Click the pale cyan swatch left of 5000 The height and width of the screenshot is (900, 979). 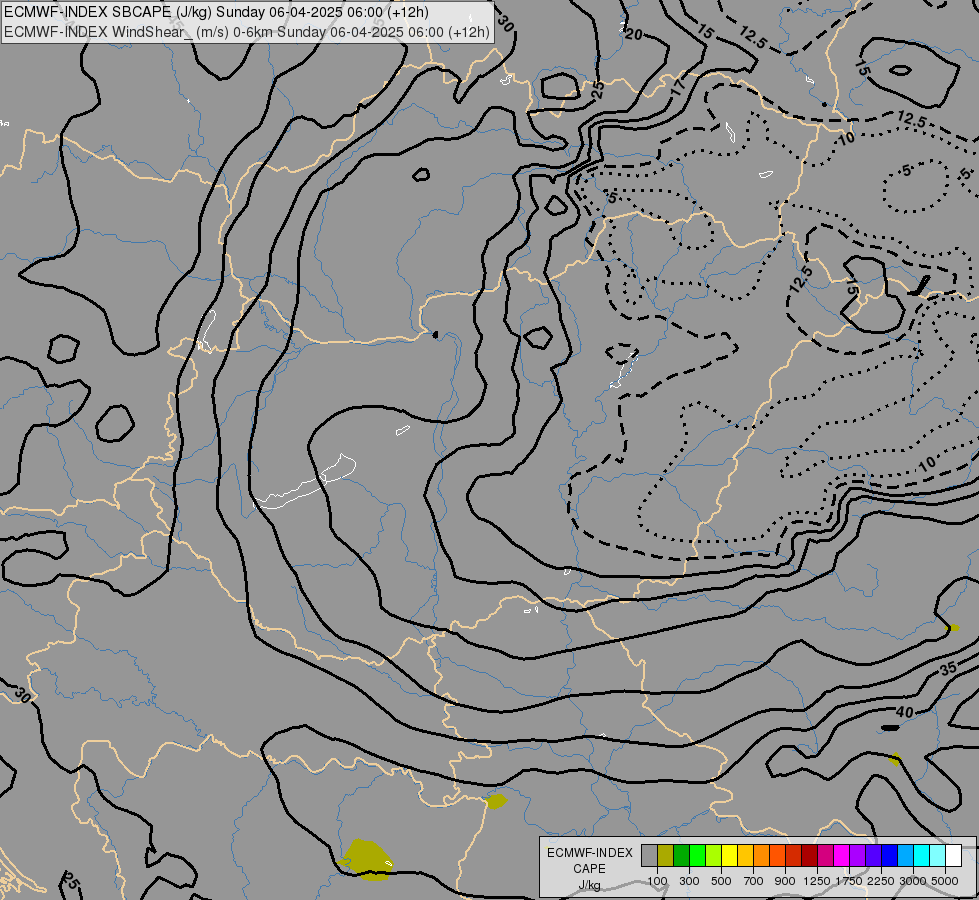(x=938, y=855)
